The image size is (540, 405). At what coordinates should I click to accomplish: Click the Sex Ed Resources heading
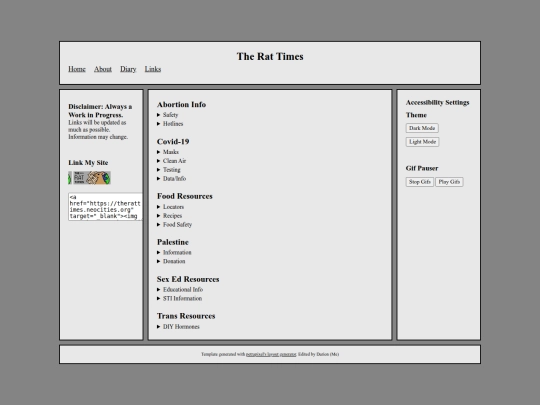[188, 279]
